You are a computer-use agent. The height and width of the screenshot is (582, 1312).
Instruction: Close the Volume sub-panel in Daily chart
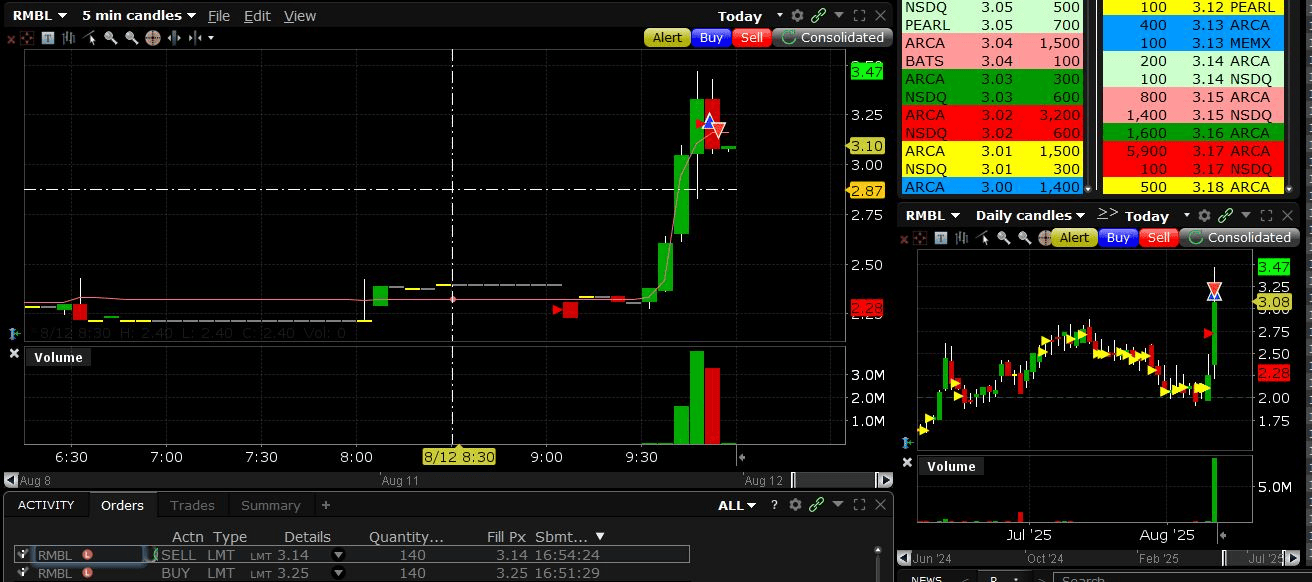tap(908, 463)
